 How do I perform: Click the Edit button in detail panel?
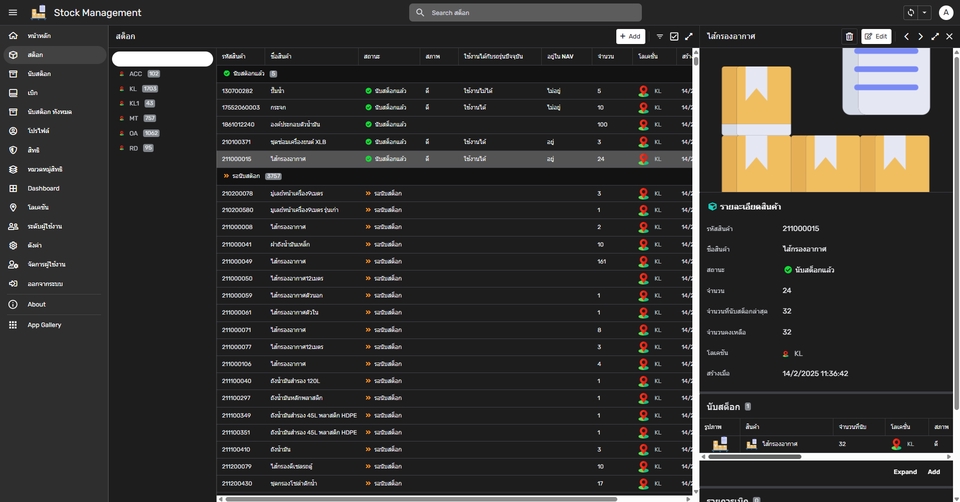(876, 36)
